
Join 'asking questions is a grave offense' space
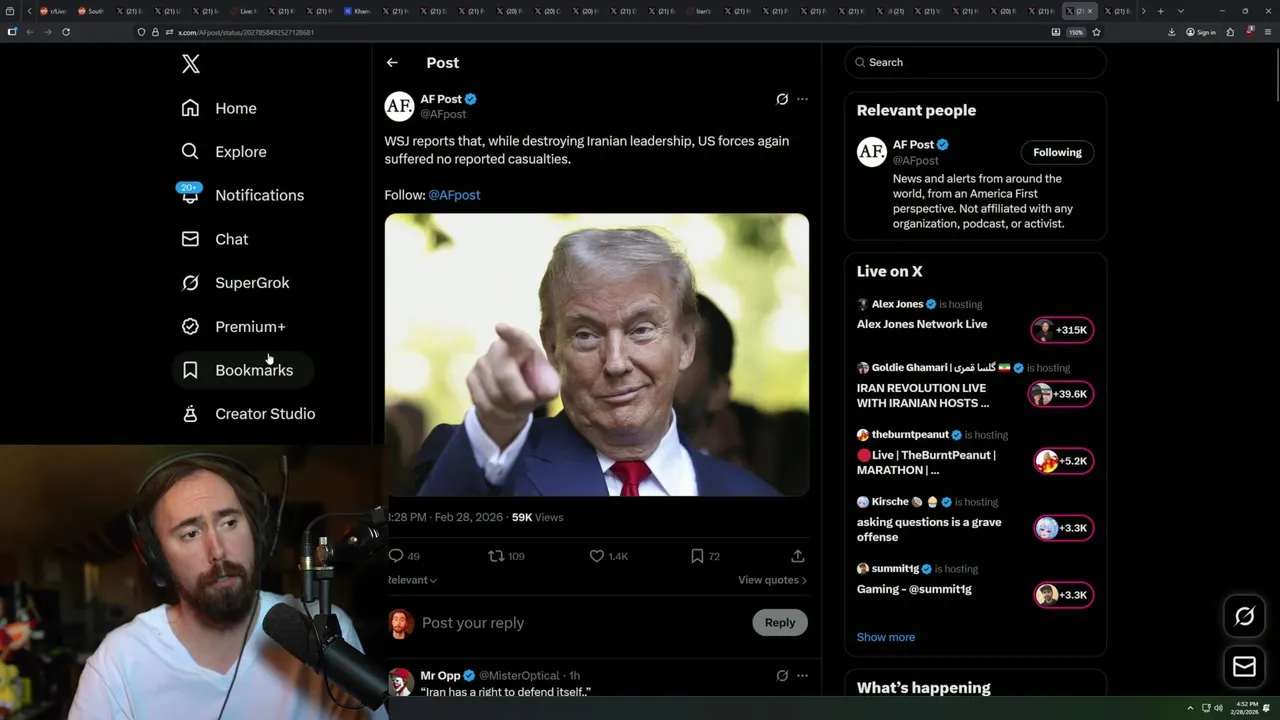[x=929, y=529]
